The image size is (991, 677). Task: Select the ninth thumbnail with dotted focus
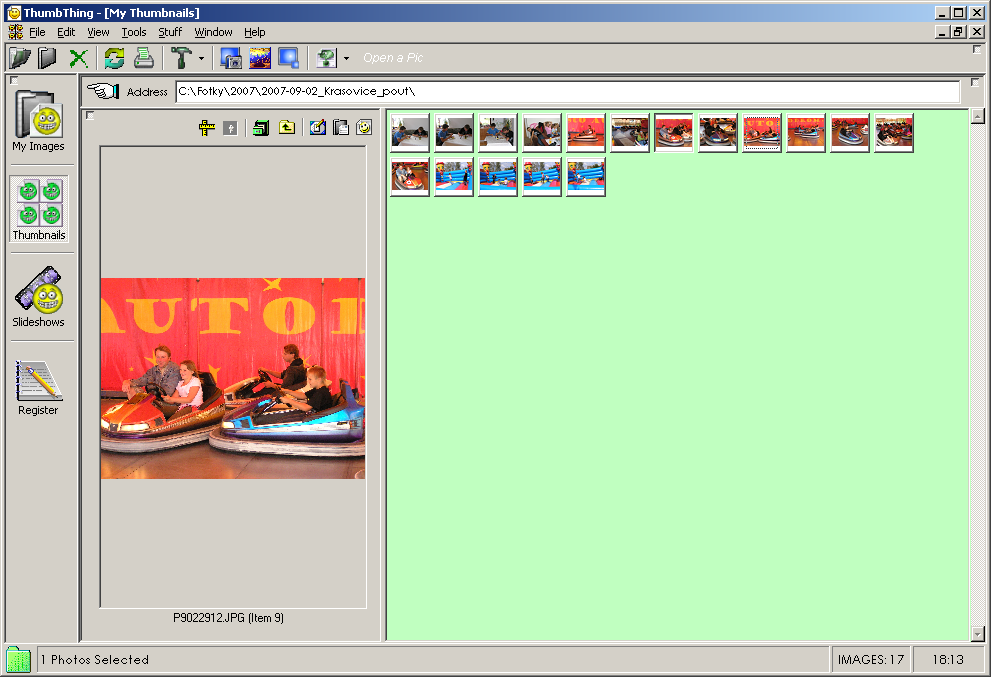pyautogui.click(x=762, y=133)
